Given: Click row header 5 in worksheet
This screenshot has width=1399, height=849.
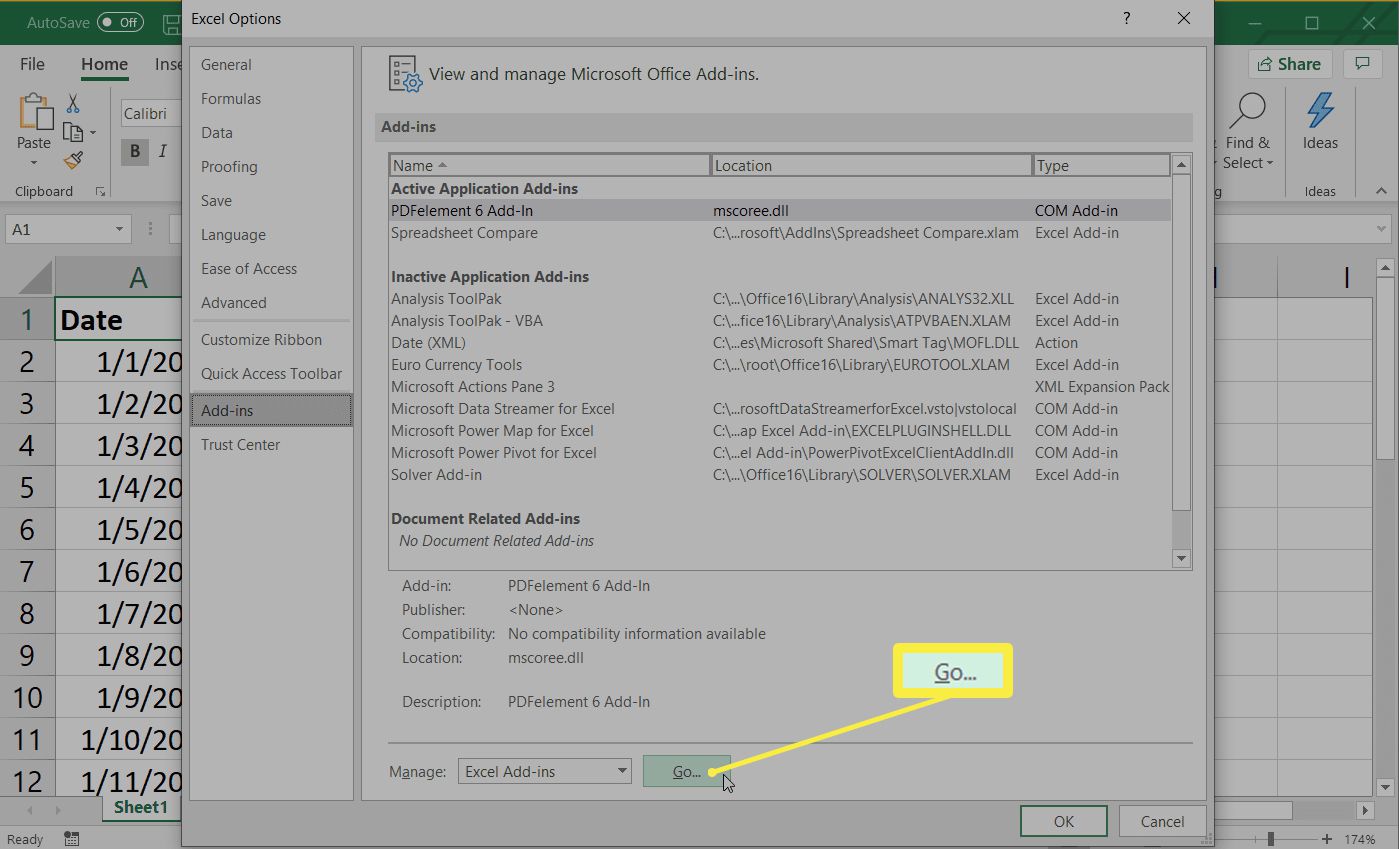Looking at the screenshot, I should point(26,487).
